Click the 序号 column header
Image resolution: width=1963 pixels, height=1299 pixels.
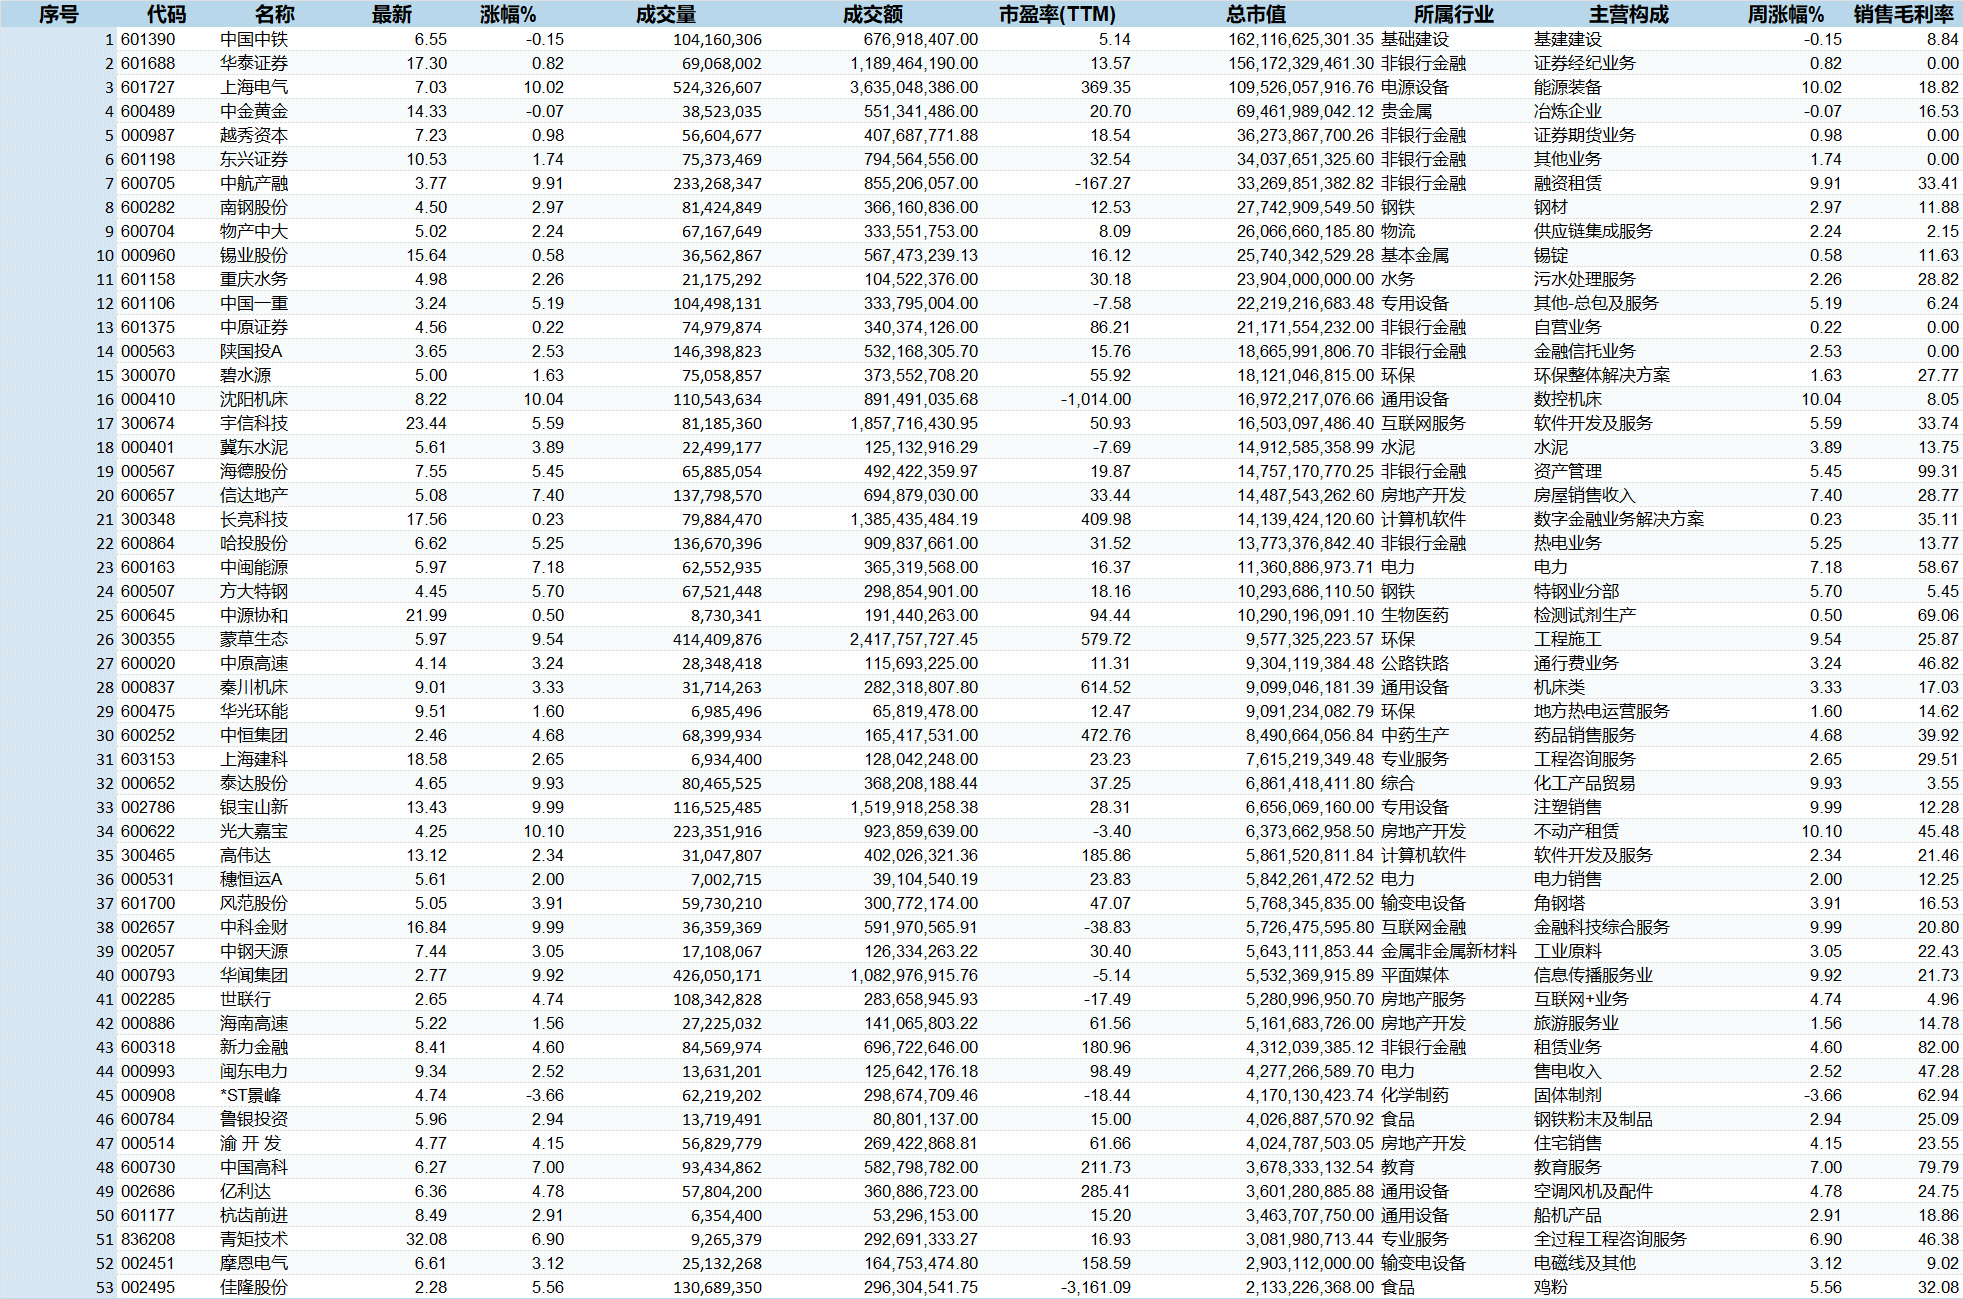(58, 14)
